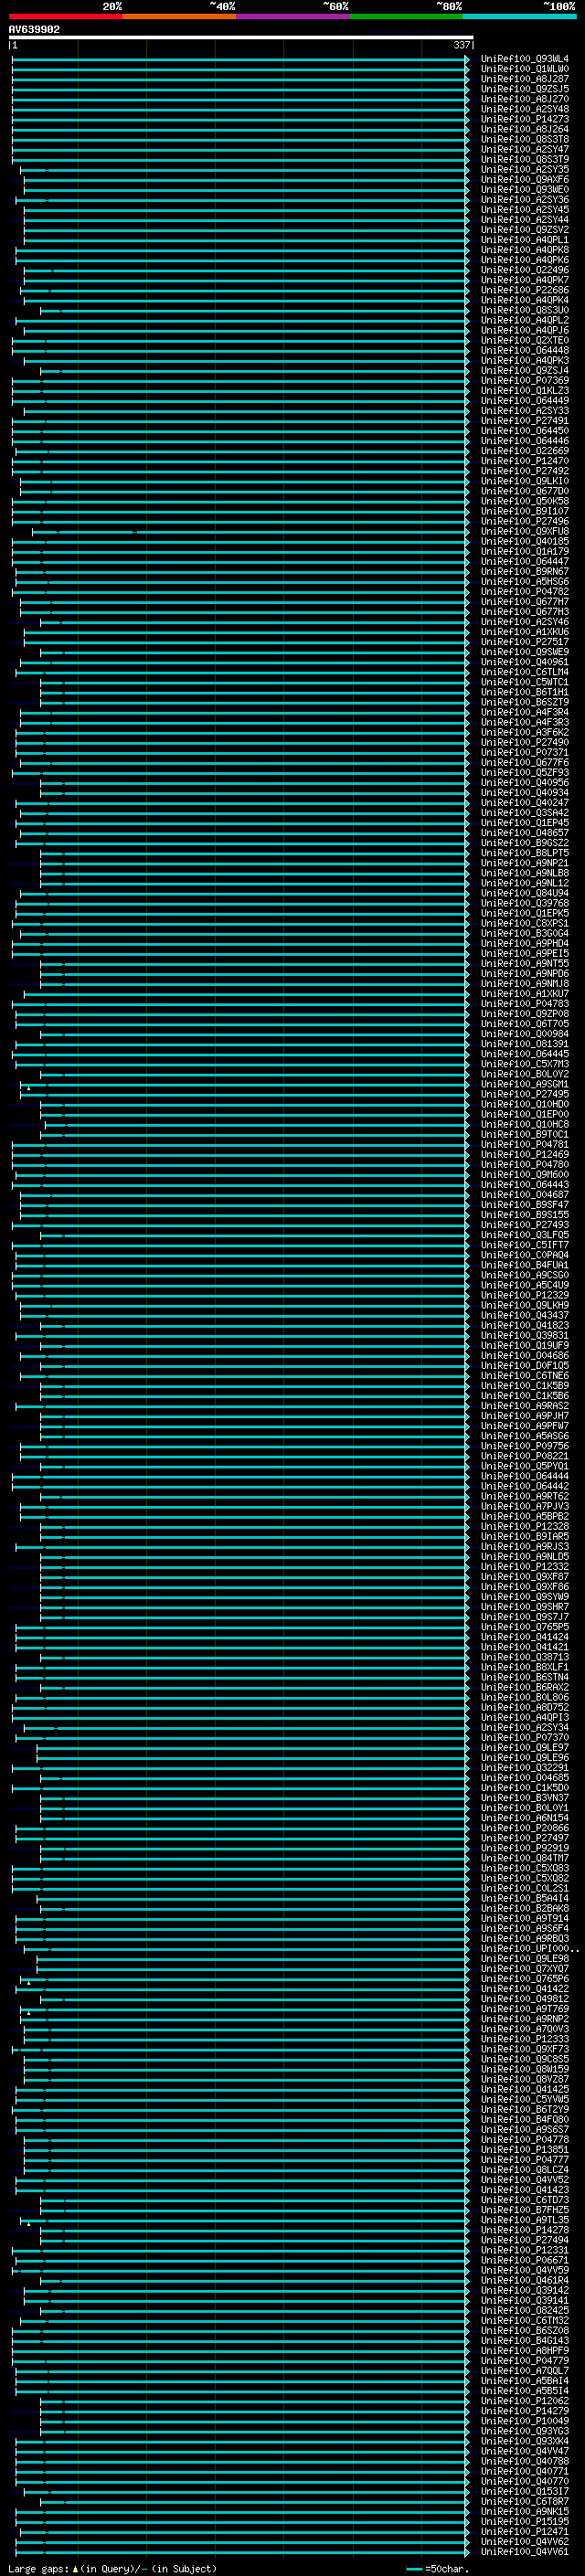Select the UniRef100_C0PAQ4 label
The image size is (585, 2576).
point(525,1256)
